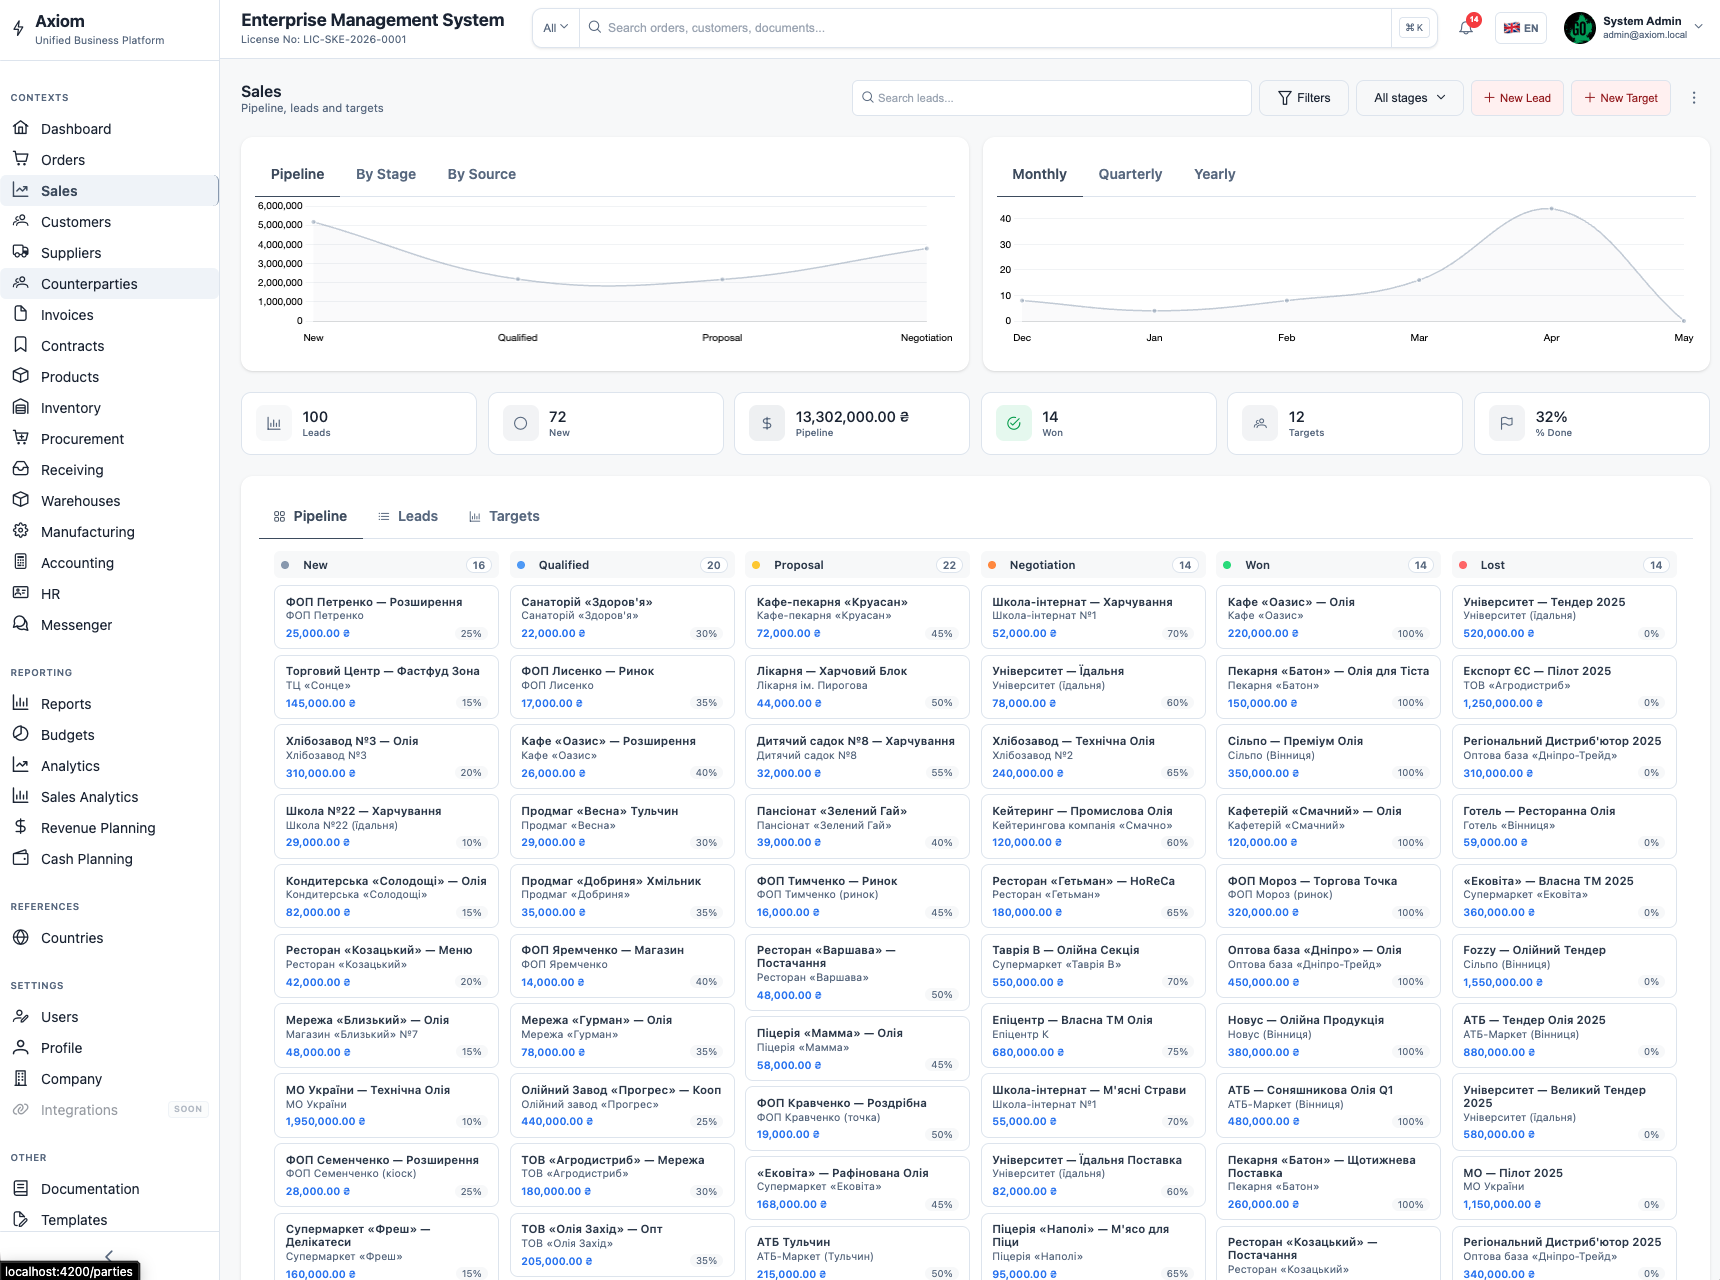Open the Кафе-пекарня «Круасан» card

[x=857, y=617]
